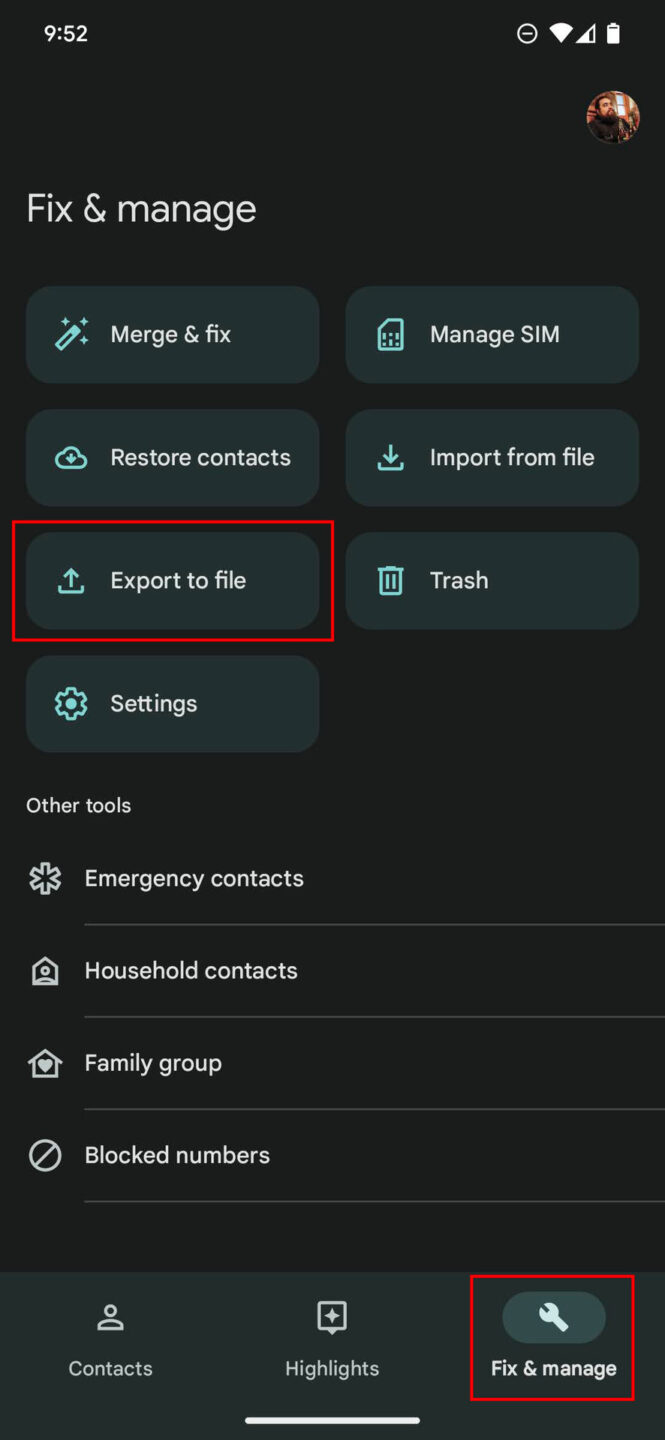Click the Emergency contacts star-of-life icon
Viewport: 665px width, 1440px height.
point(45,878)
